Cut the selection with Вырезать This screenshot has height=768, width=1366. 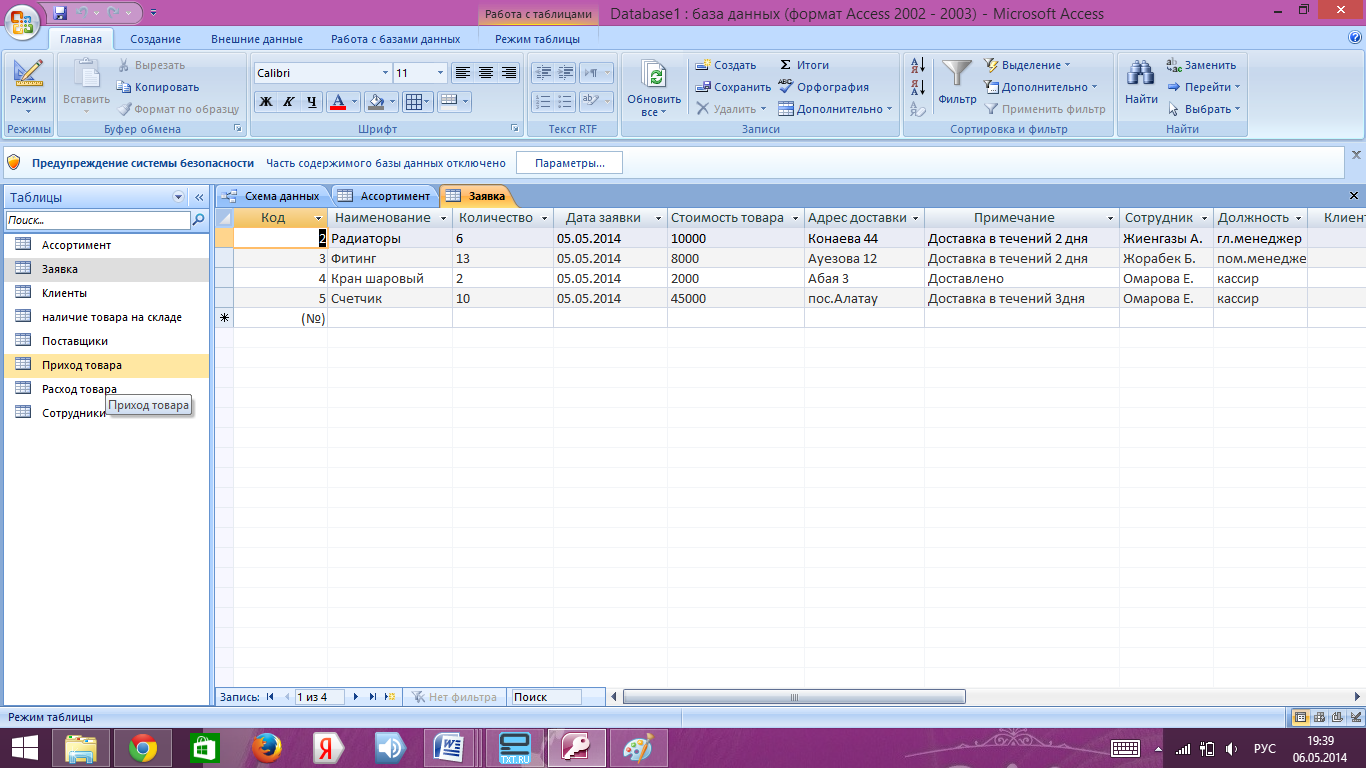click(x=151, y=65)
